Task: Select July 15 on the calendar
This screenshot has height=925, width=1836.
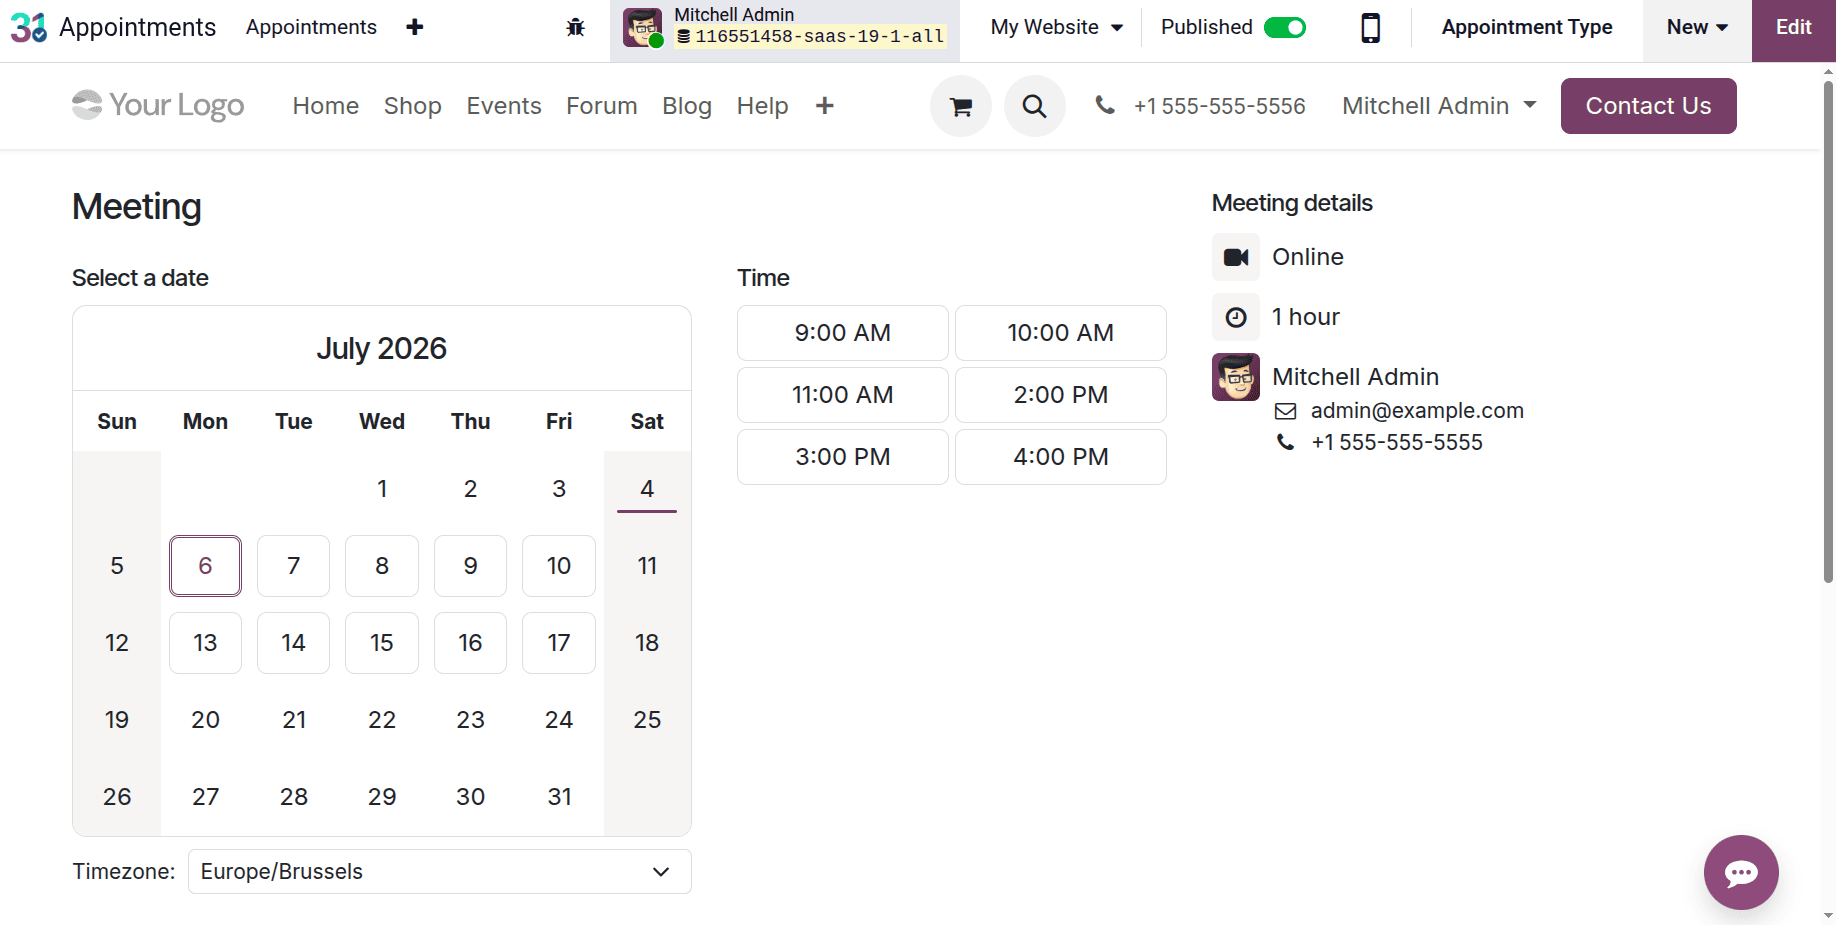Action: pyautogui.click(x=382, y=643)
